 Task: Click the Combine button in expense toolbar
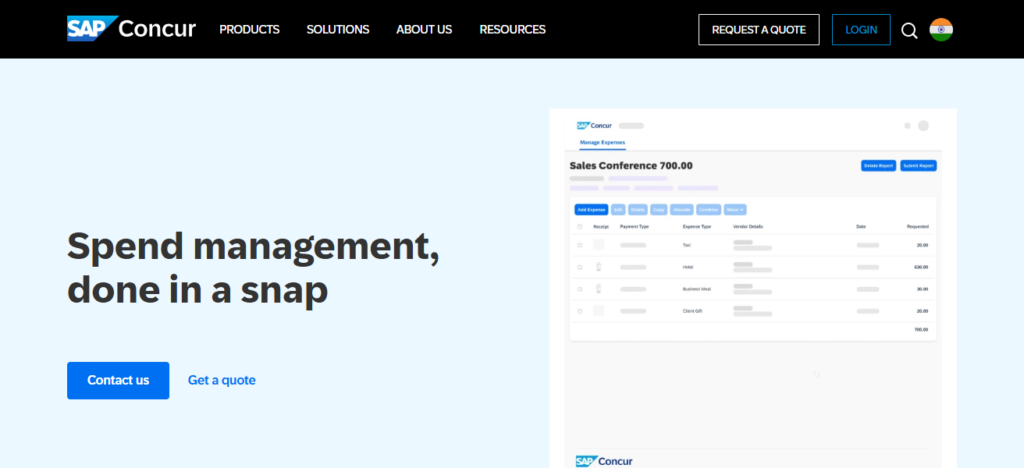(709, 210)
